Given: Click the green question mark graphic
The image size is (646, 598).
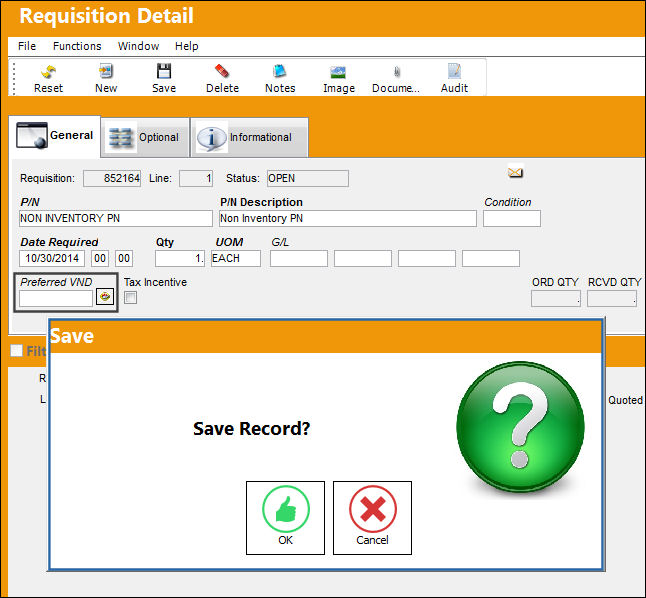Looking at the screenshot, I should [520, 427].
